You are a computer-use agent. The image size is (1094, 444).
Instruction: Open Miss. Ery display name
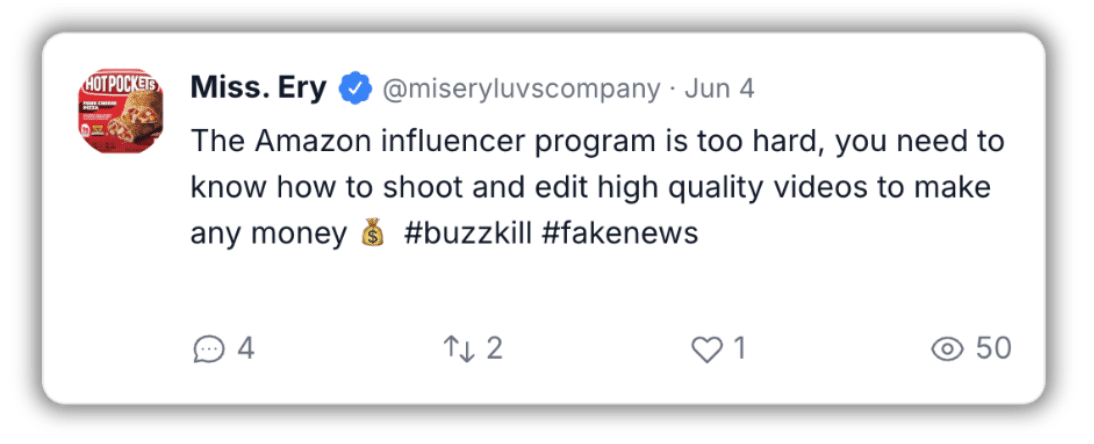tap(258, 89)
